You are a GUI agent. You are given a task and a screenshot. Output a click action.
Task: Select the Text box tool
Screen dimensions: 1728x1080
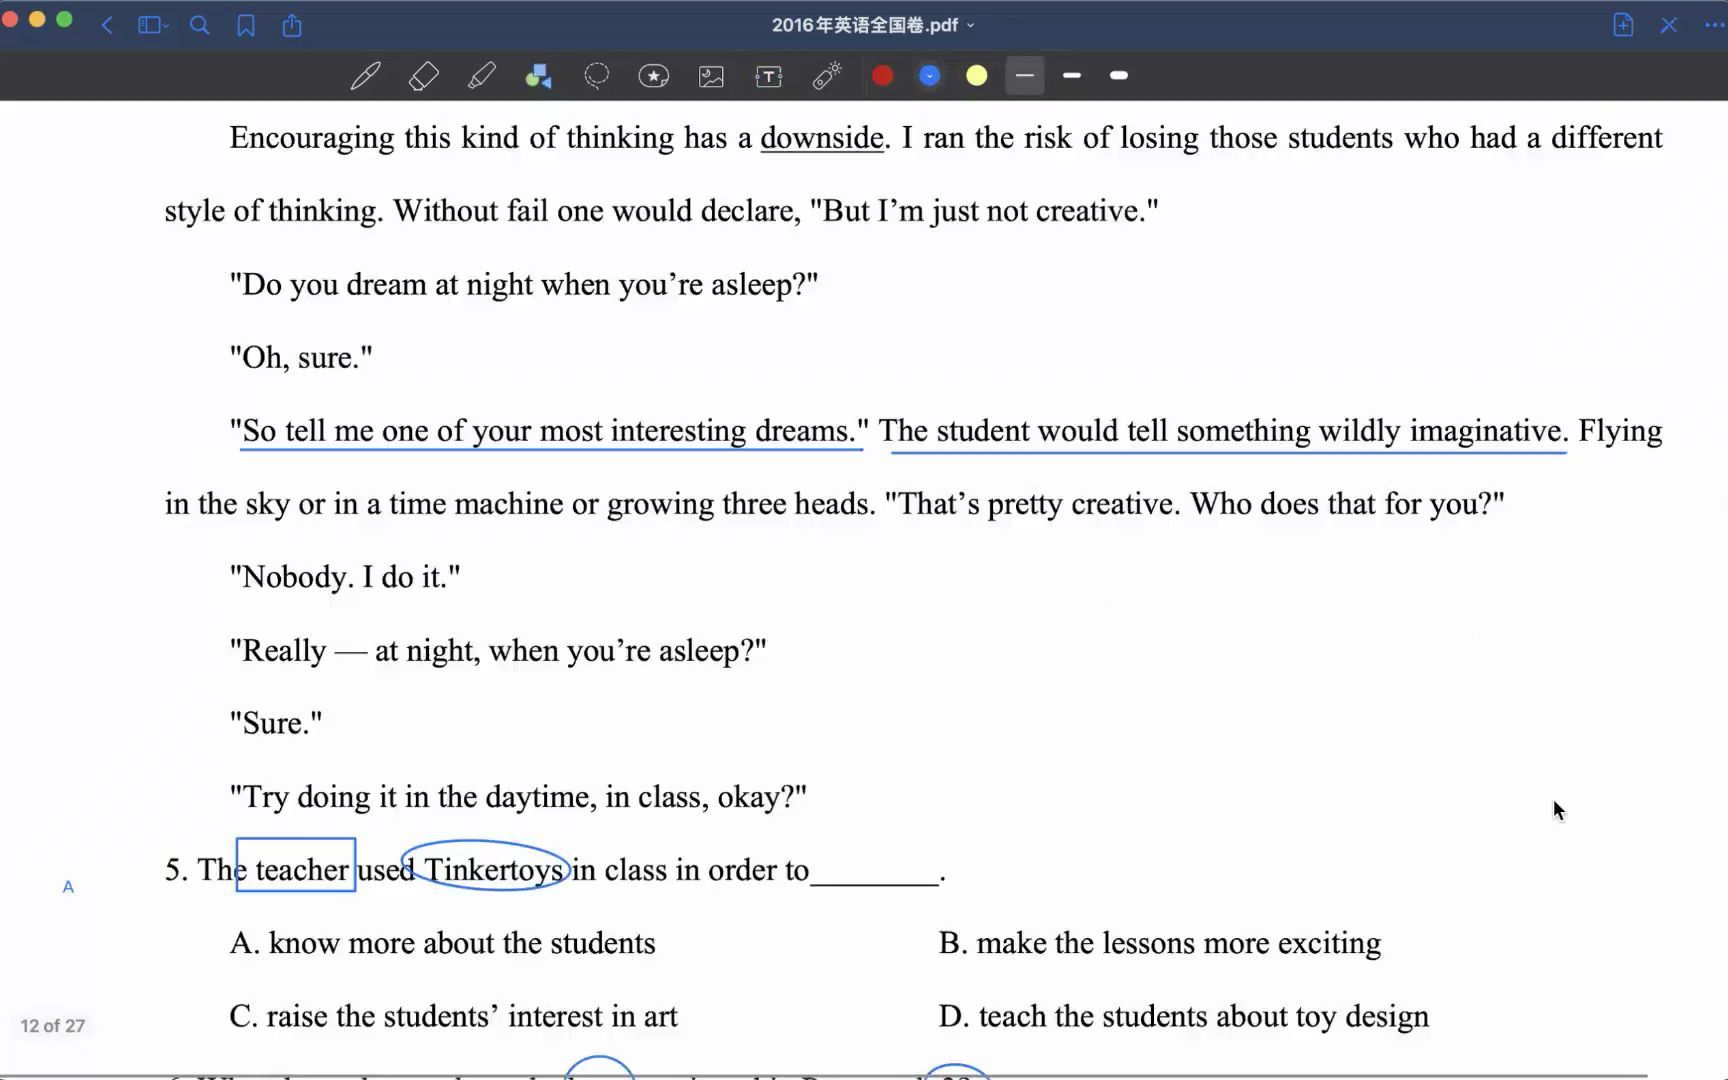click(769, 76)
